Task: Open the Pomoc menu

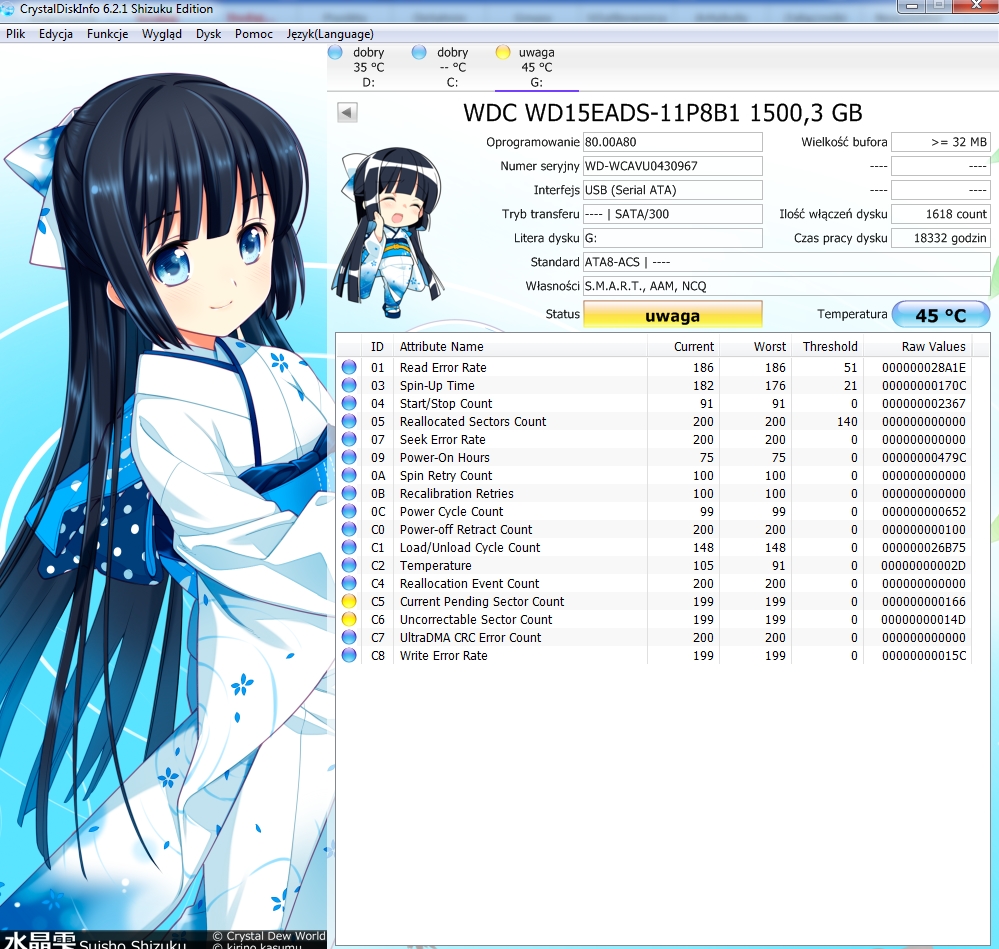Action: [x=254, y=34]
